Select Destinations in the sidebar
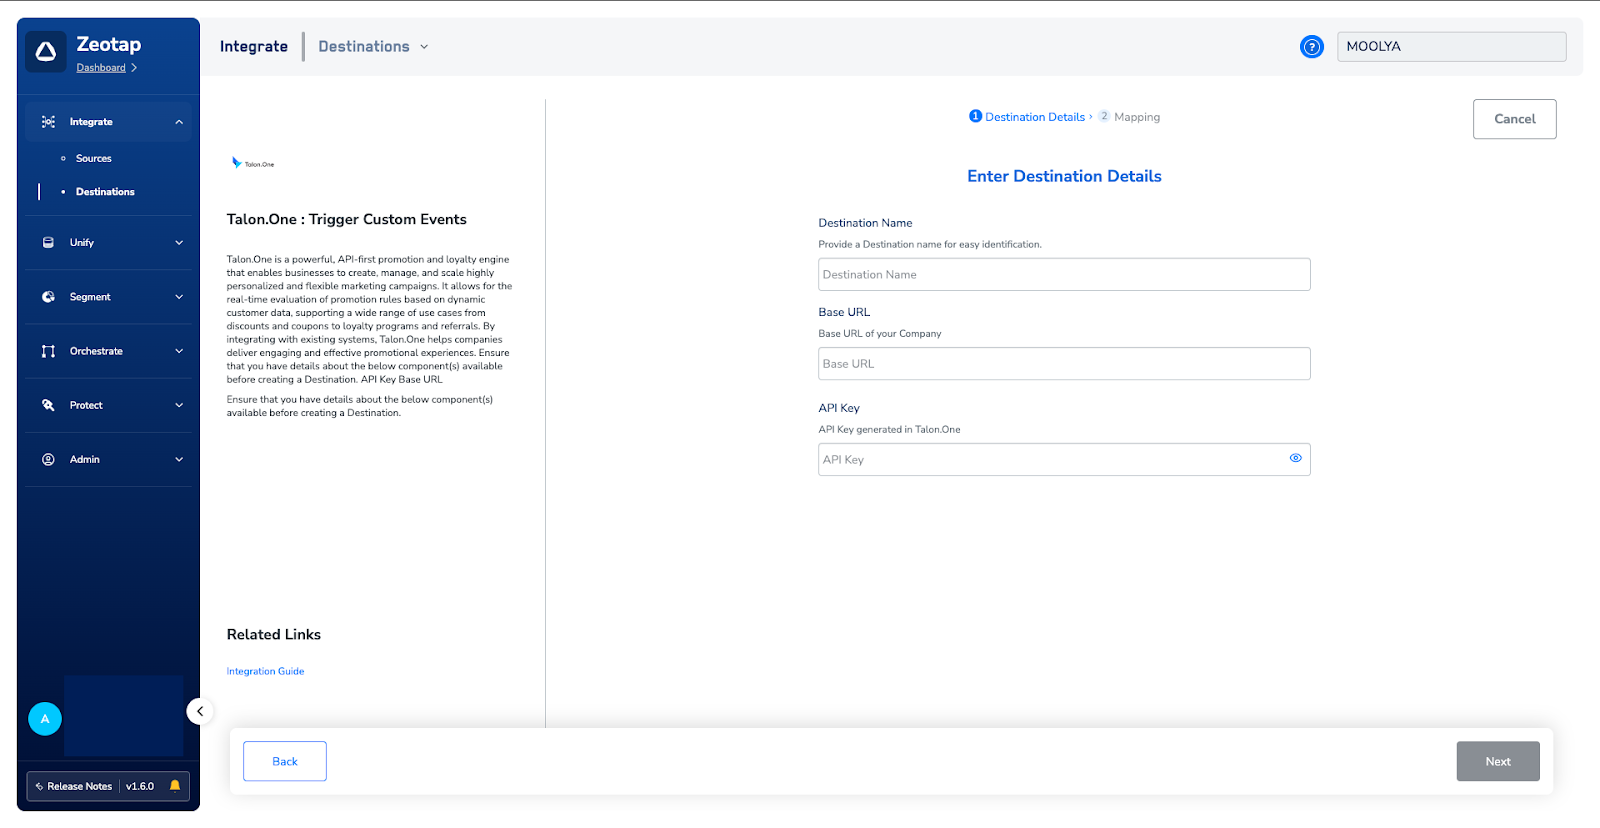This screenshot has width=1600, height=828. point(105,192)
